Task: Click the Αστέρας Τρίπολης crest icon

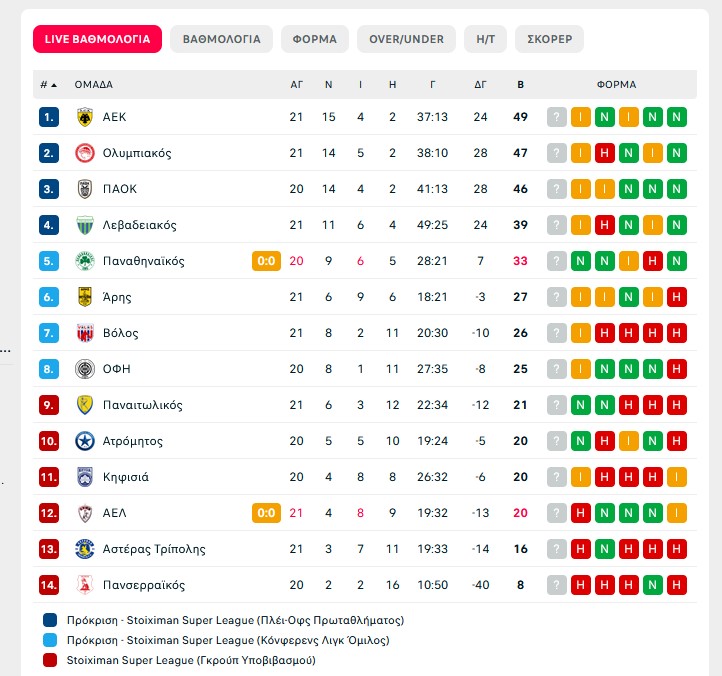Action: pyautogui.click(x=85, y=549)
